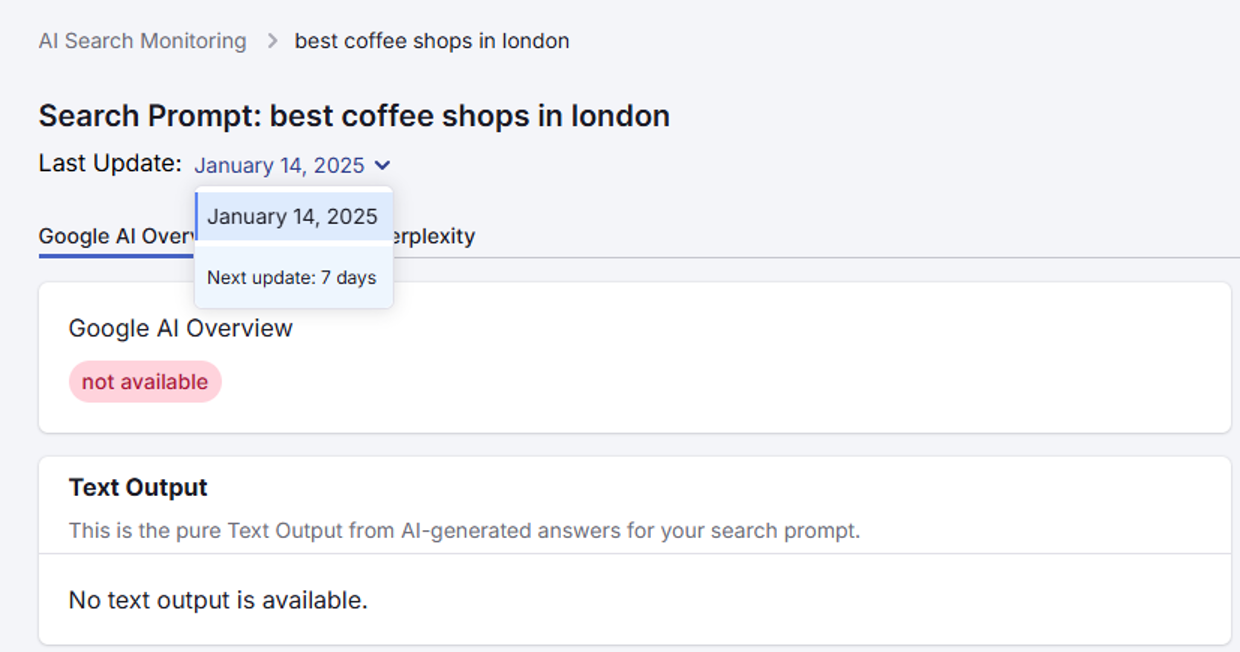The height and width of the screenshot is (652, 1240).
Task: Click the 'Next update: 7 days' entry
Action: click(x=292, y=277)
